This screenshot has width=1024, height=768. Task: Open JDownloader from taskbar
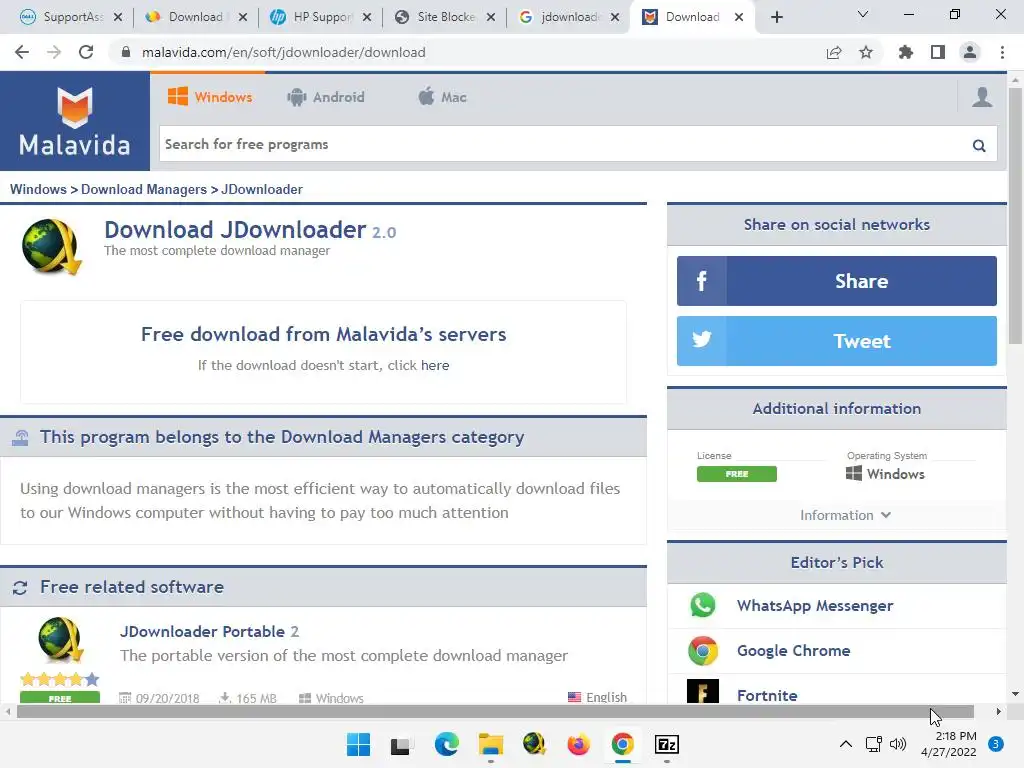pyautogui.click(x=534, y=744)
